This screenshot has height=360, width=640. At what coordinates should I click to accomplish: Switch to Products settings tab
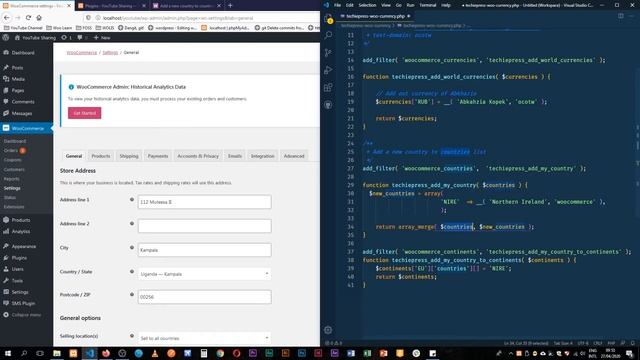click(101, 156)
